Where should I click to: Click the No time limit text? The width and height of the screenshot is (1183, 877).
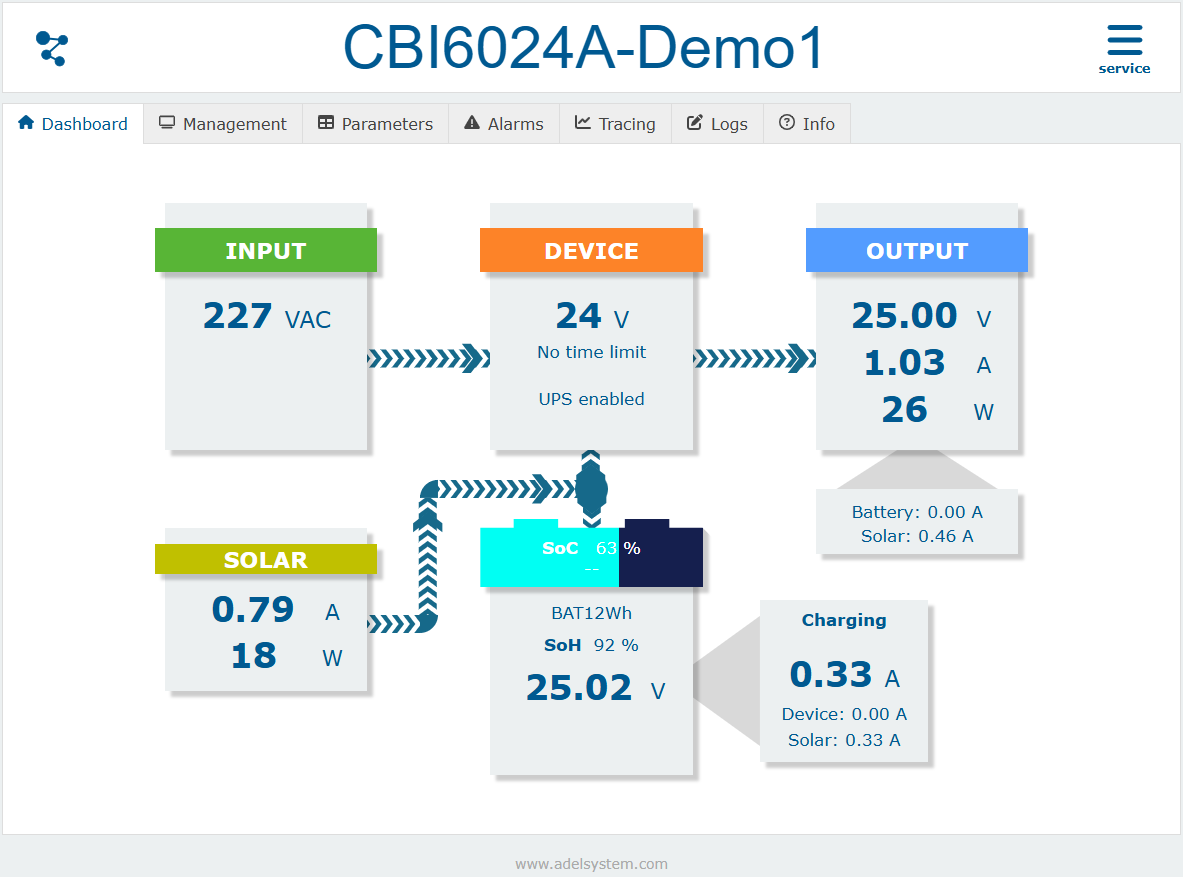coord(592,352)
